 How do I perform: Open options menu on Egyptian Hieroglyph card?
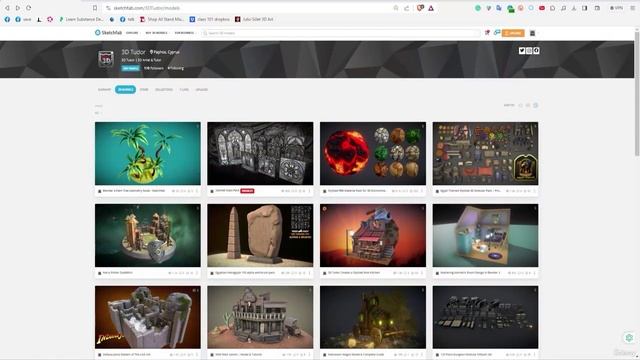click(x=309, y=273)
